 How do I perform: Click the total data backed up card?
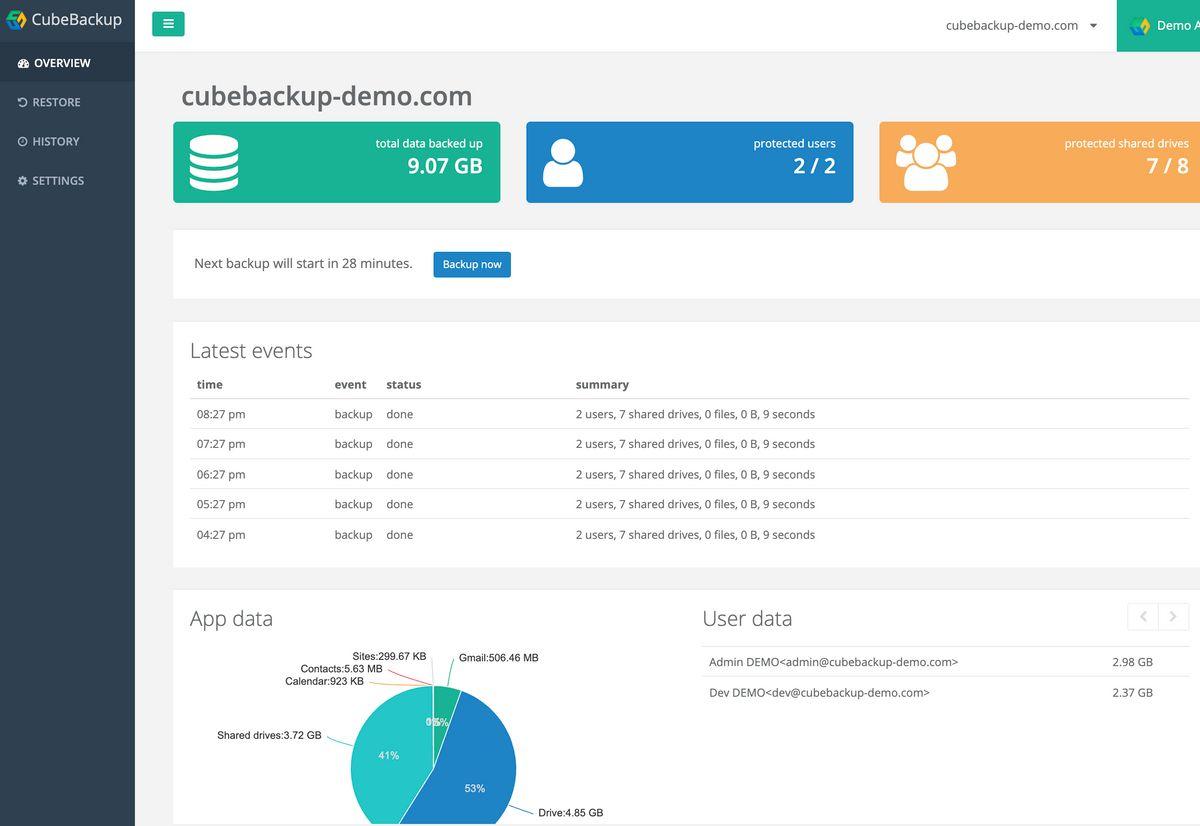tap(336, 163)
